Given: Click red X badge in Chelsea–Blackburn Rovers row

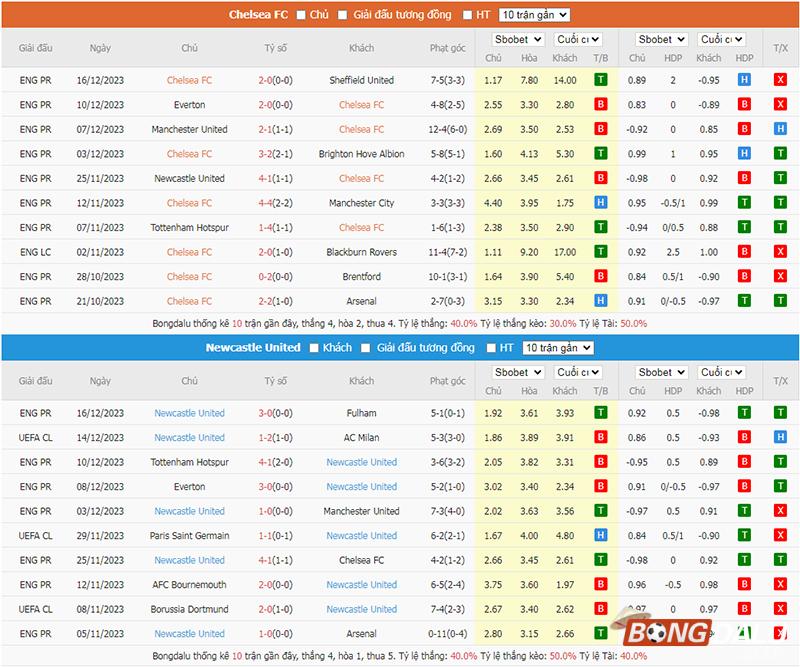Looking at the screenshot, I should tap(780, 252).
